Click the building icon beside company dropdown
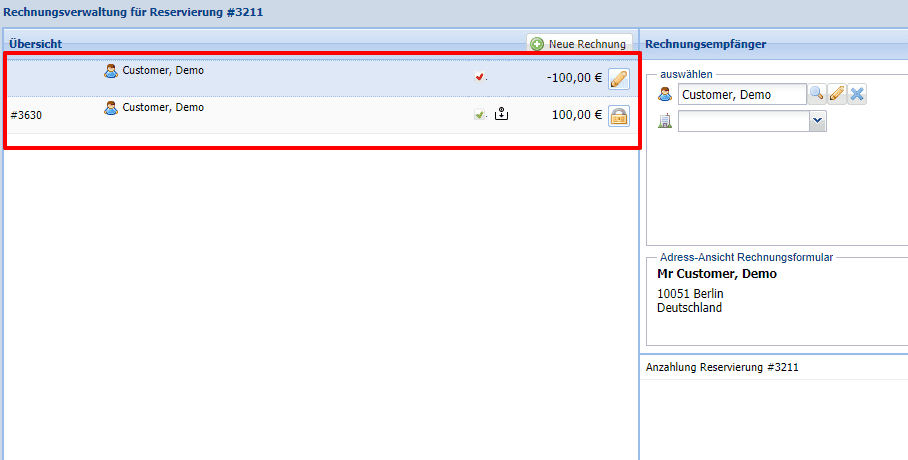 tap(665, 121)
